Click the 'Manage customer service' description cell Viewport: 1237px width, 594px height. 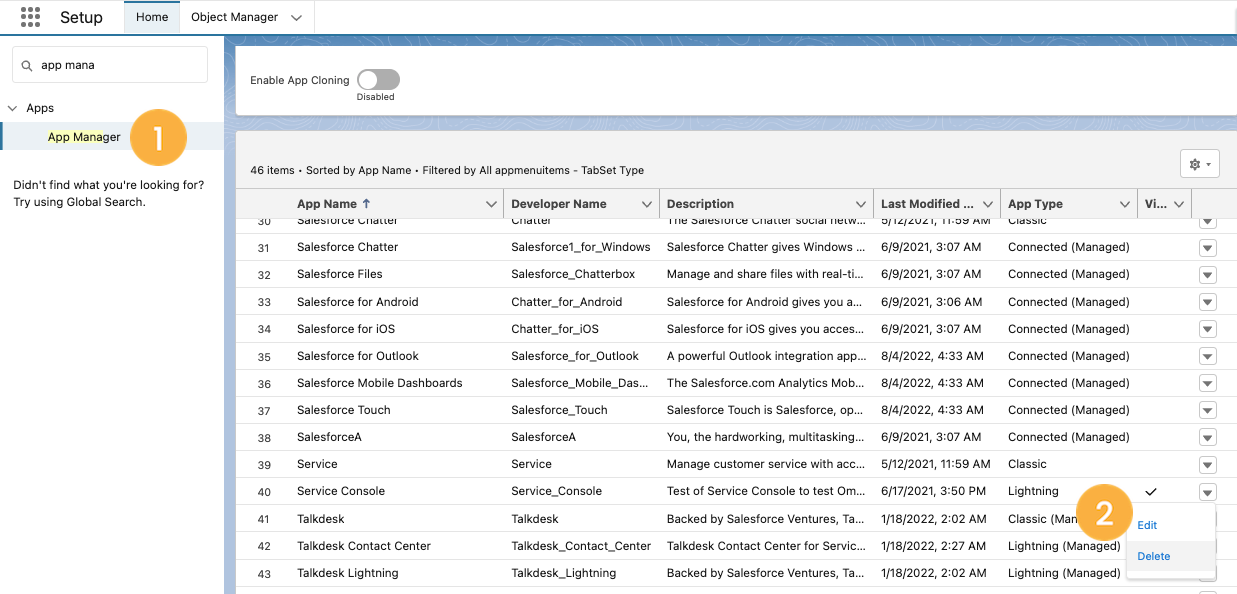(767, 464)
